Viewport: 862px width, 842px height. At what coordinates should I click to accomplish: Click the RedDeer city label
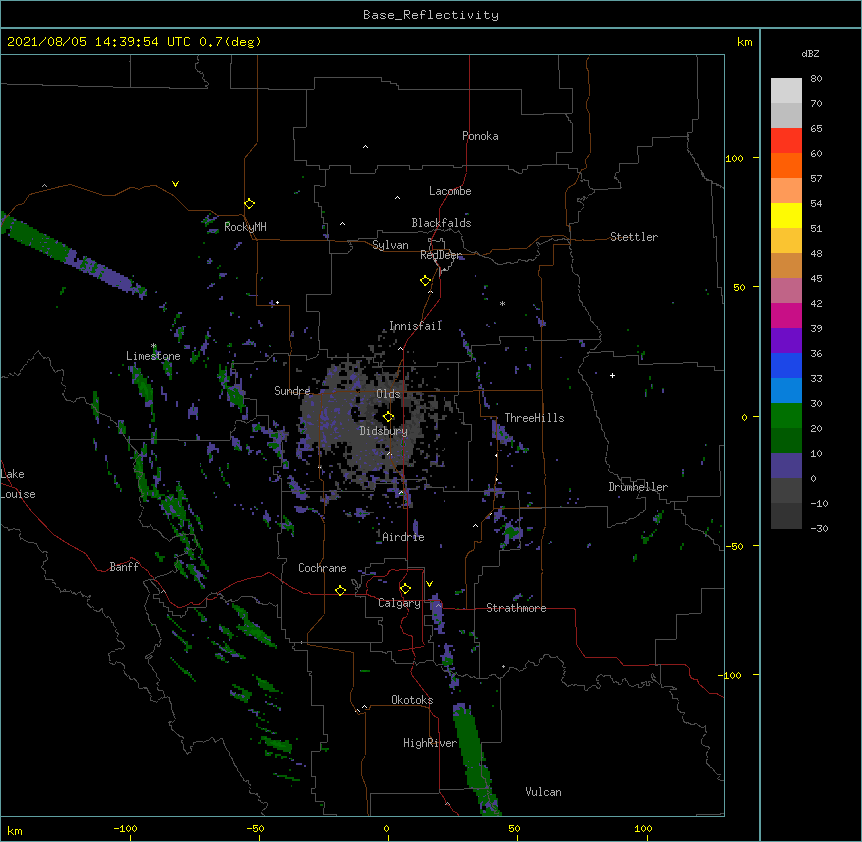point(440,255)
